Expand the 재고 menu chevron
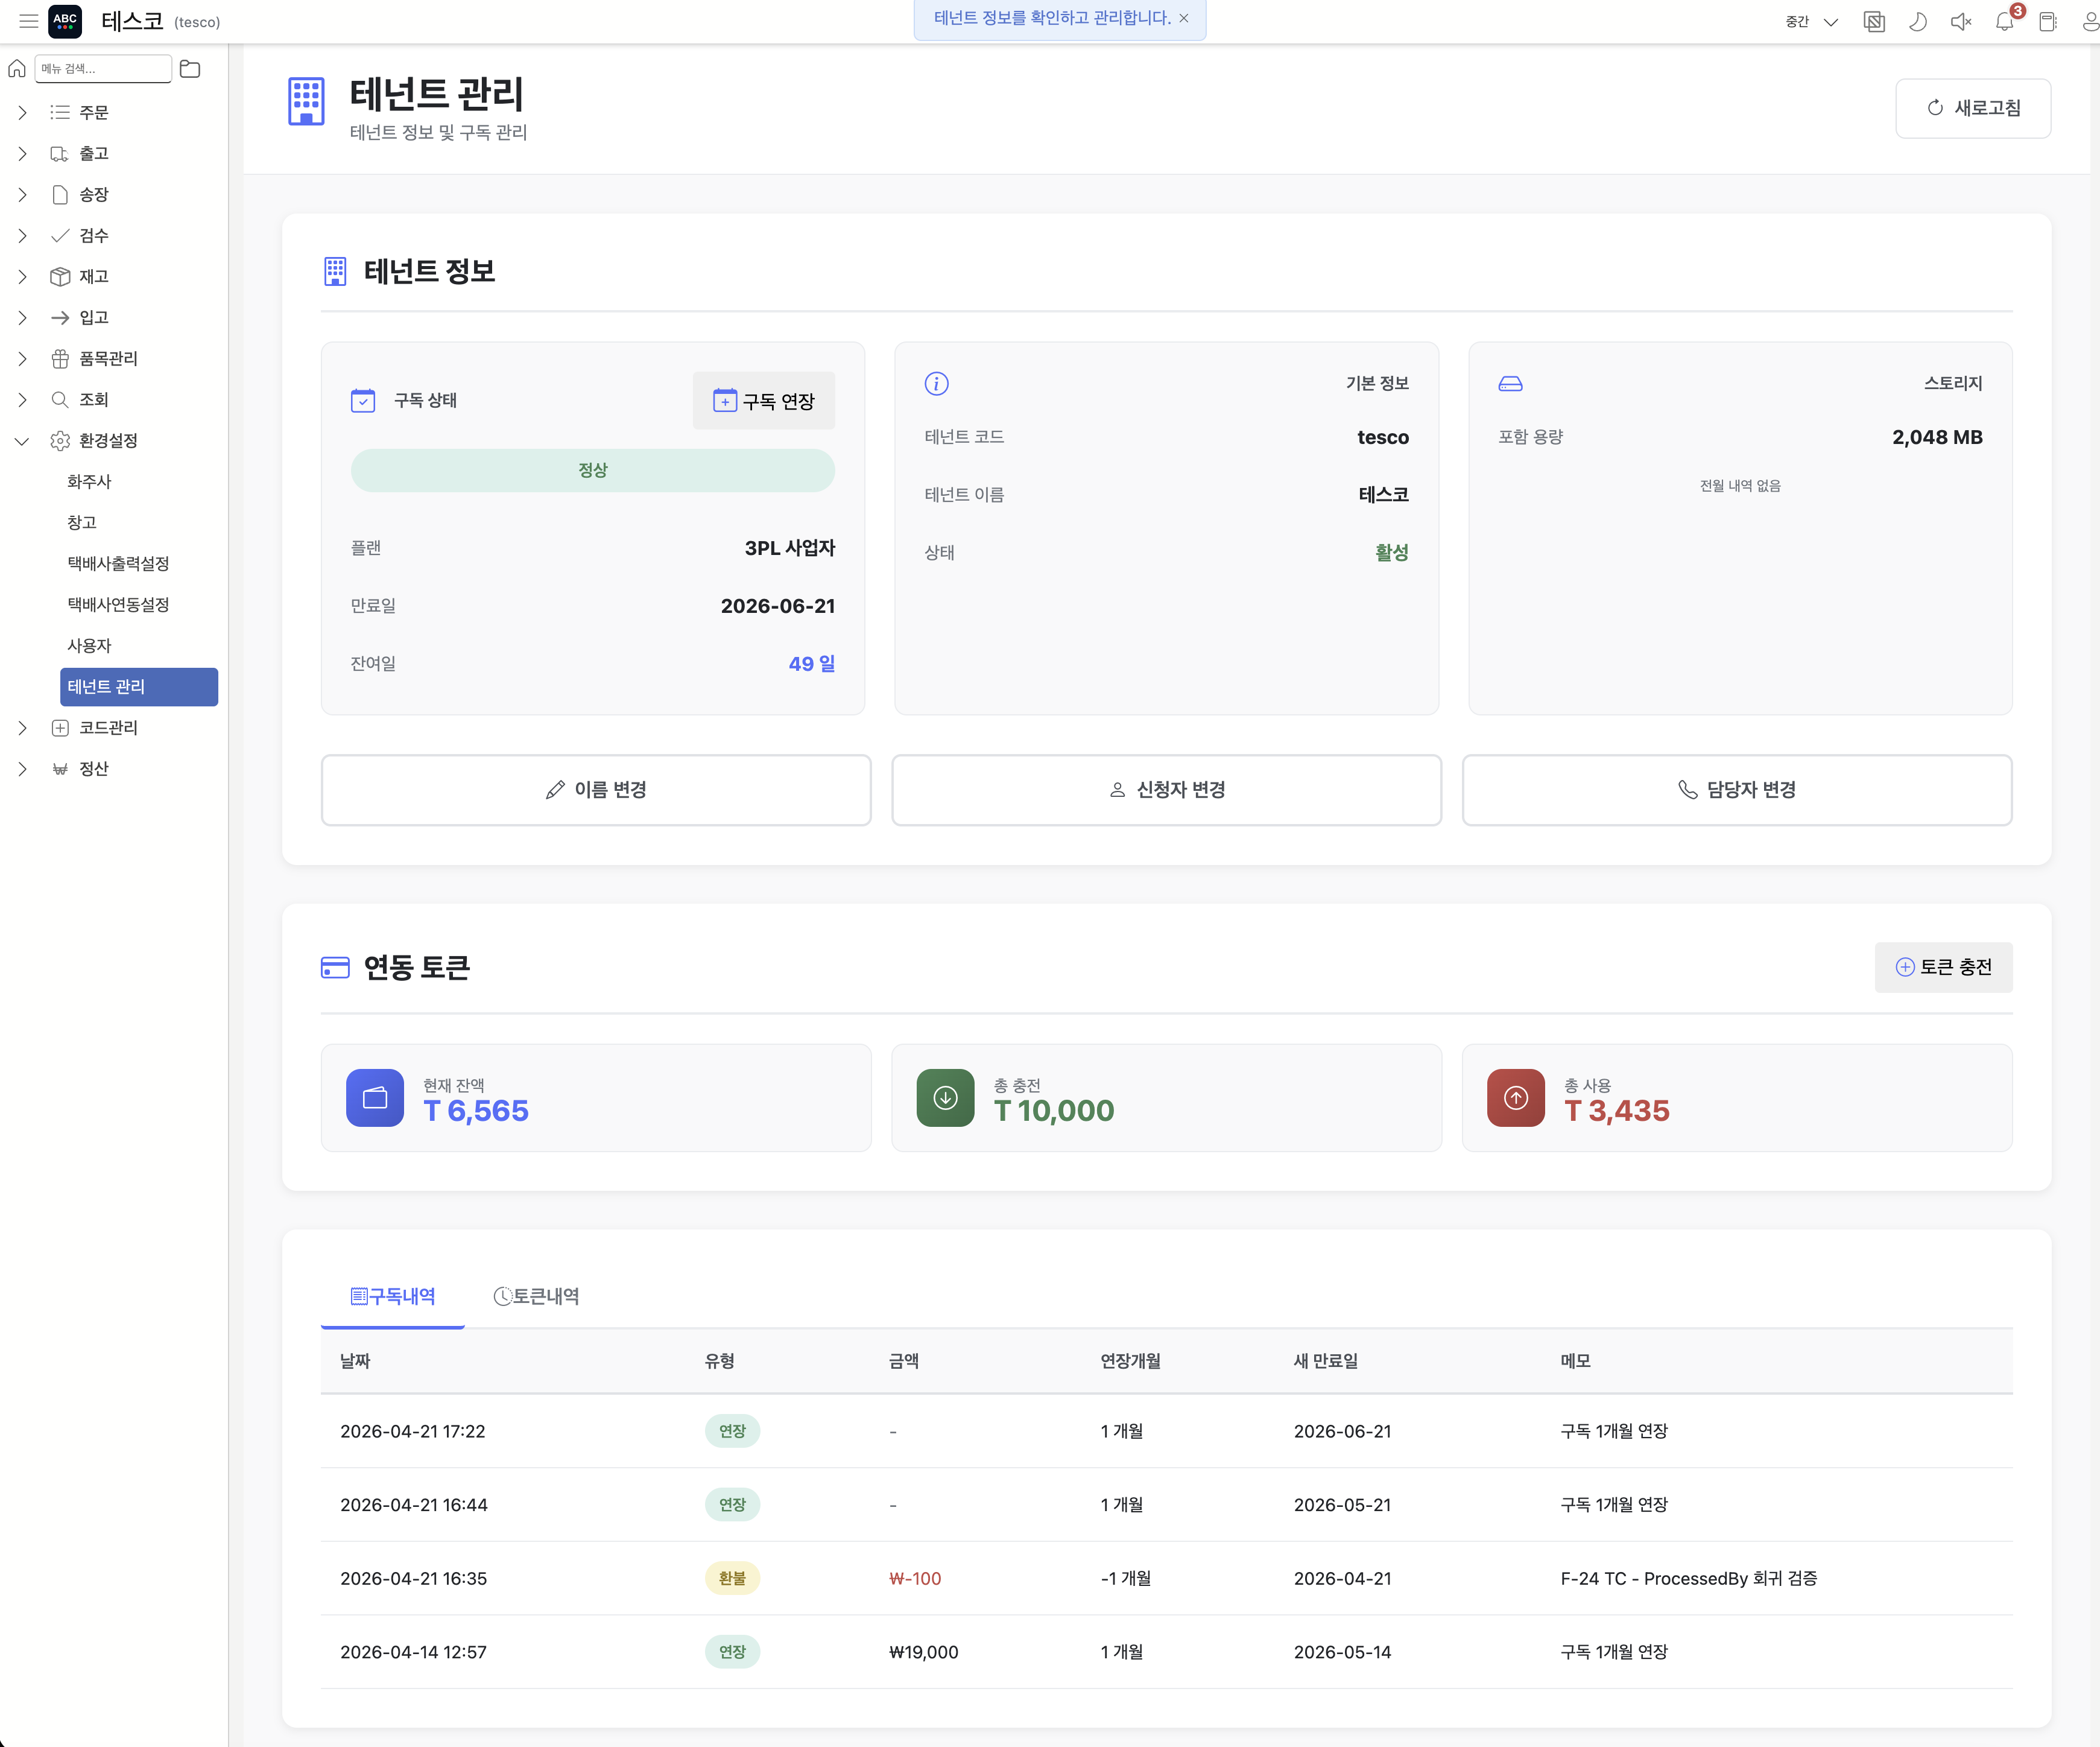The width and height of the screenshot is (2100, 1747). [x=22, y=277]
